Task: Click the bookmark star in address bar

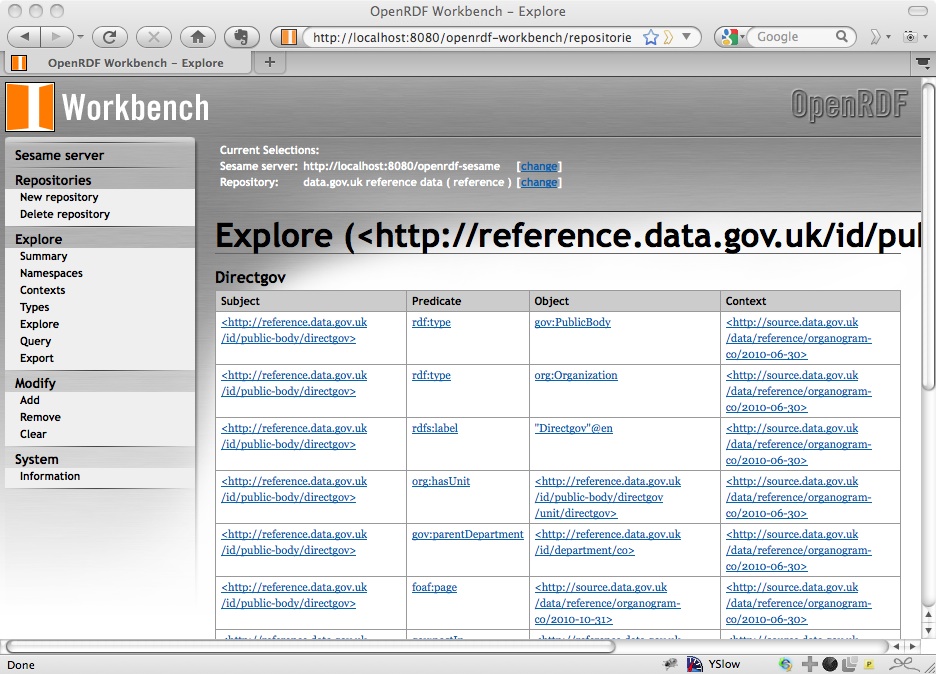Action: coord(651,38)
